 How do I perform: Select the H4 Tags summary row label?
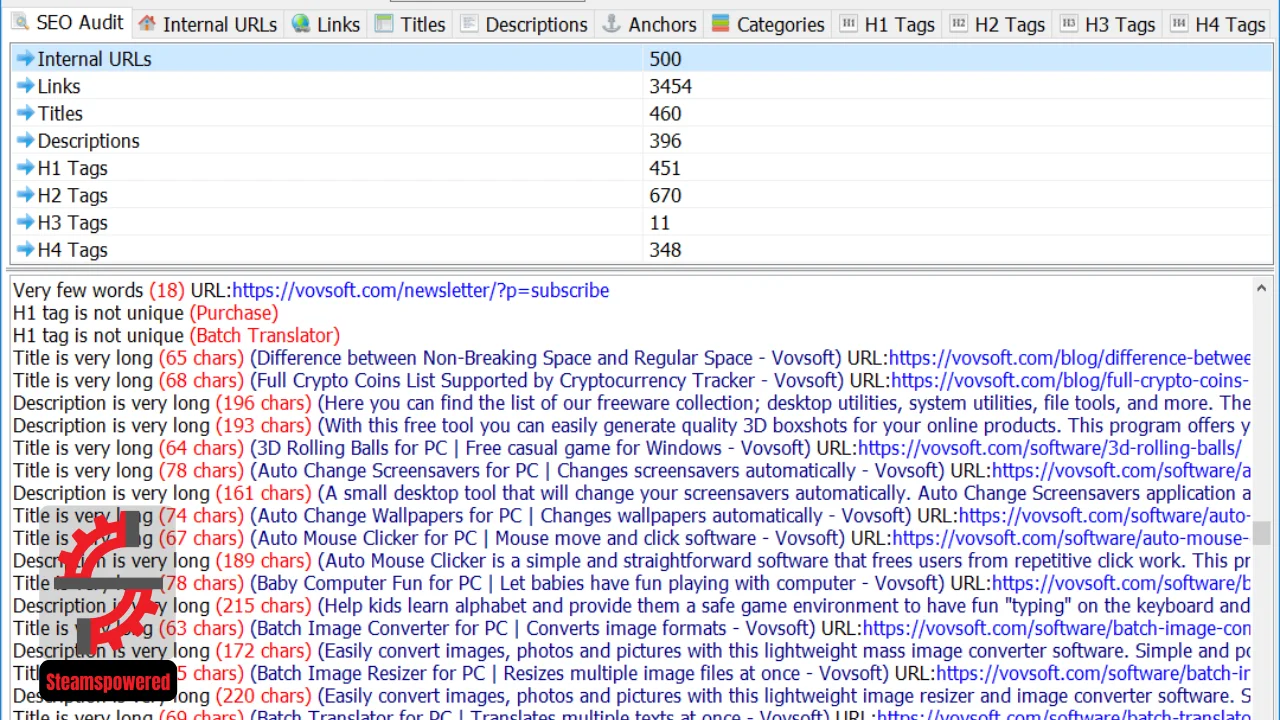point(72,250)
